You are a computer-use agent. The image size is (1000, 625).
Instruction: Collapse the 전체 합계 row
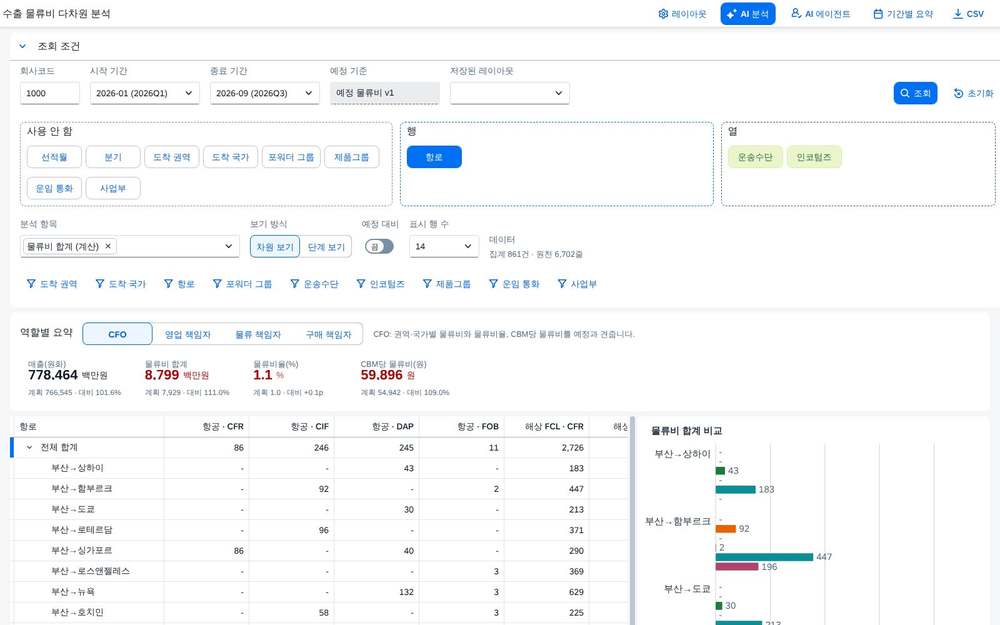(x=29, y=448)
